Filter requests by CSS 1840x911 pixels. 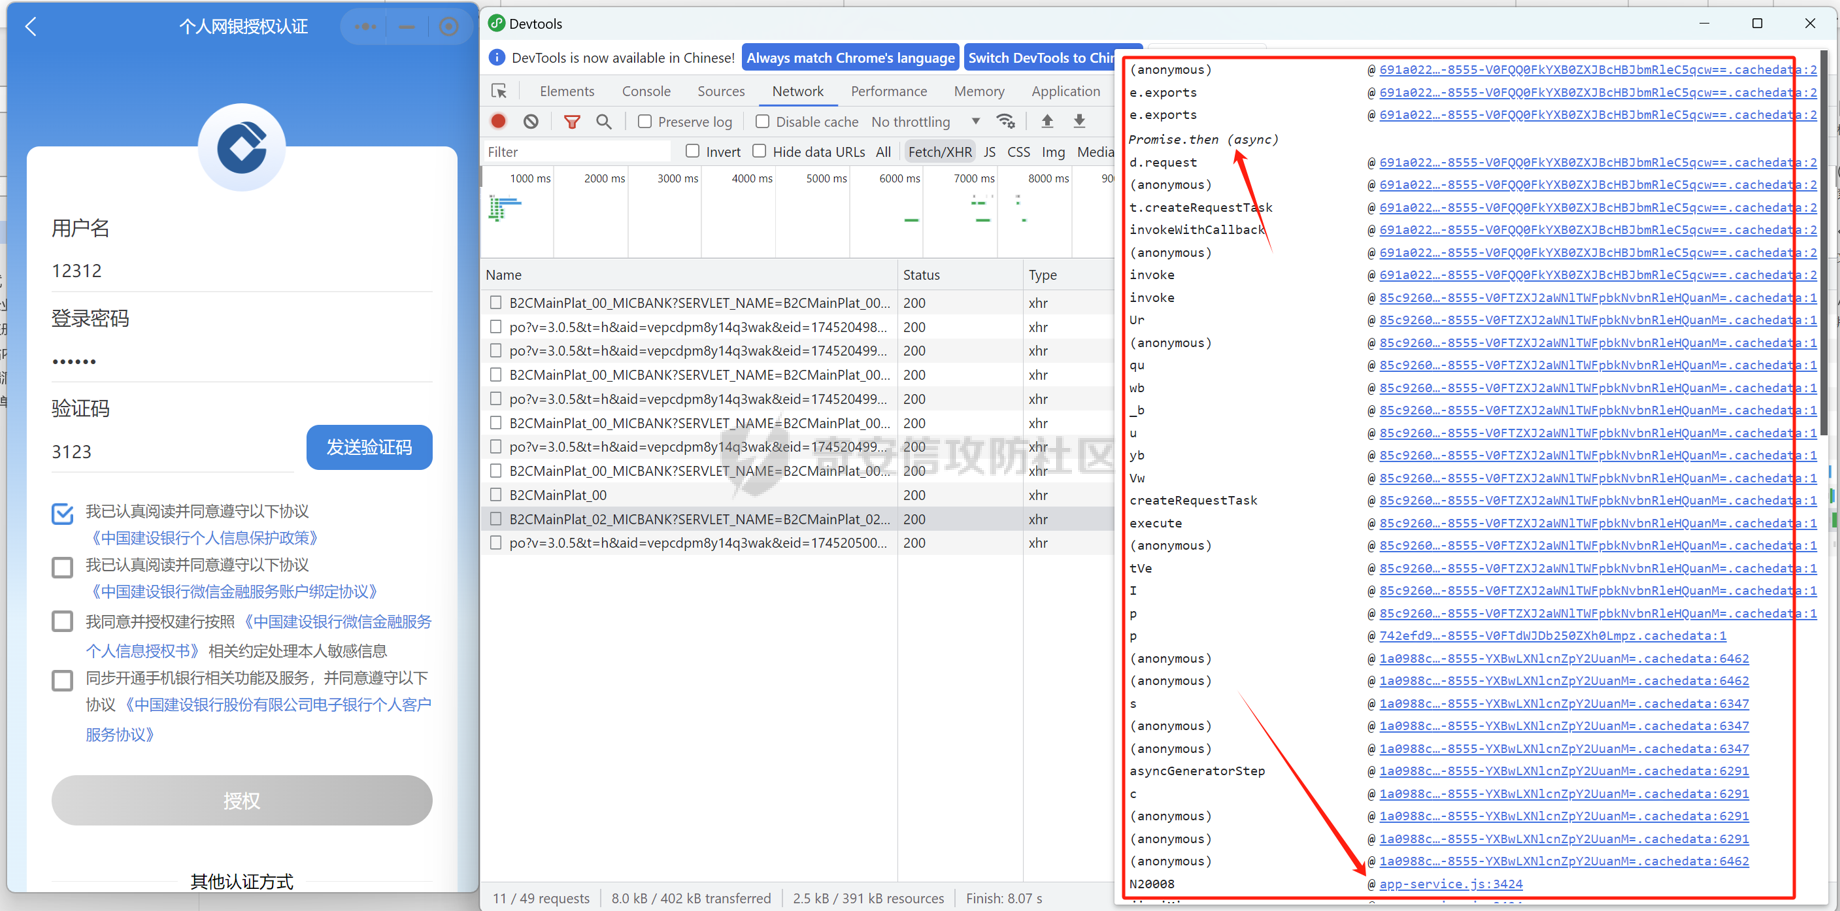coord(1018,152)
